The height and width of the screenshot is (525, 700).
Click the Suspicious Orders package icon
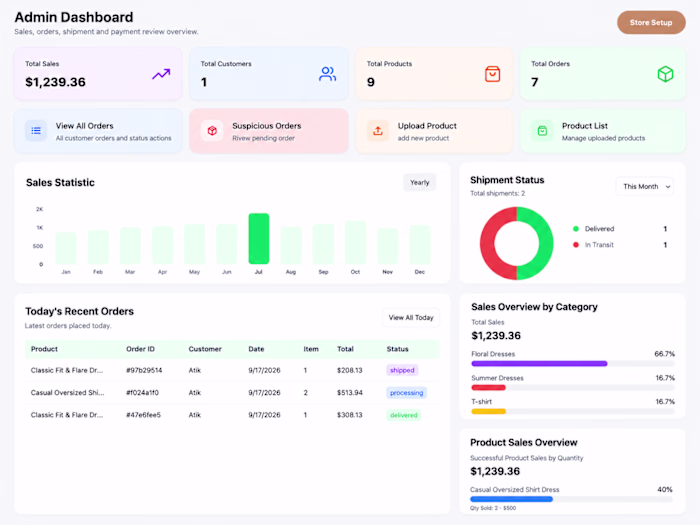212,131
